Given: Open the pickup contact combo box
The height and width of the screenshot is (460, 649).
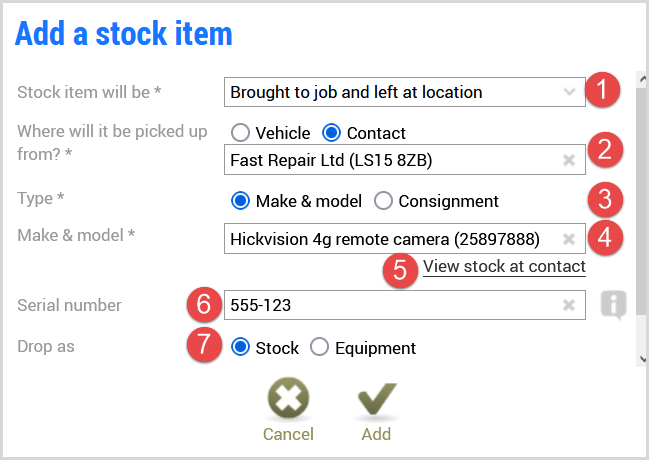Looking at the screenshot, I should 405,160.
